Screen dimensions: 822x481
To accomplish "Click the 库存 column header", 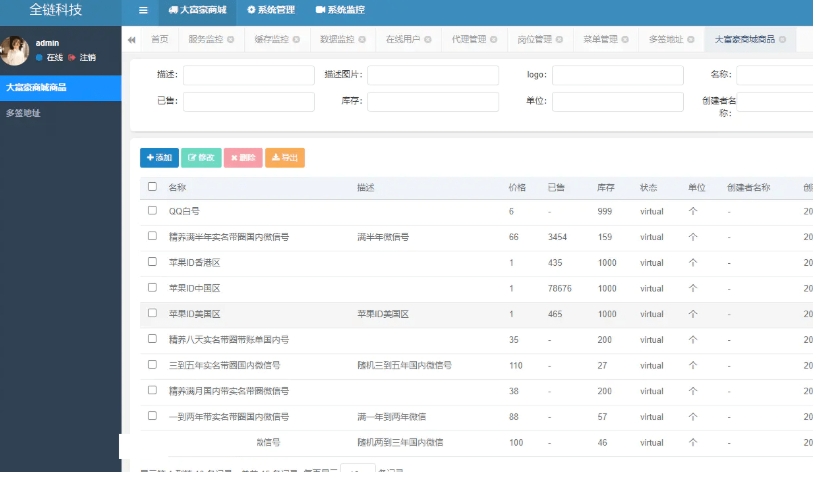I will pos(605,188).
